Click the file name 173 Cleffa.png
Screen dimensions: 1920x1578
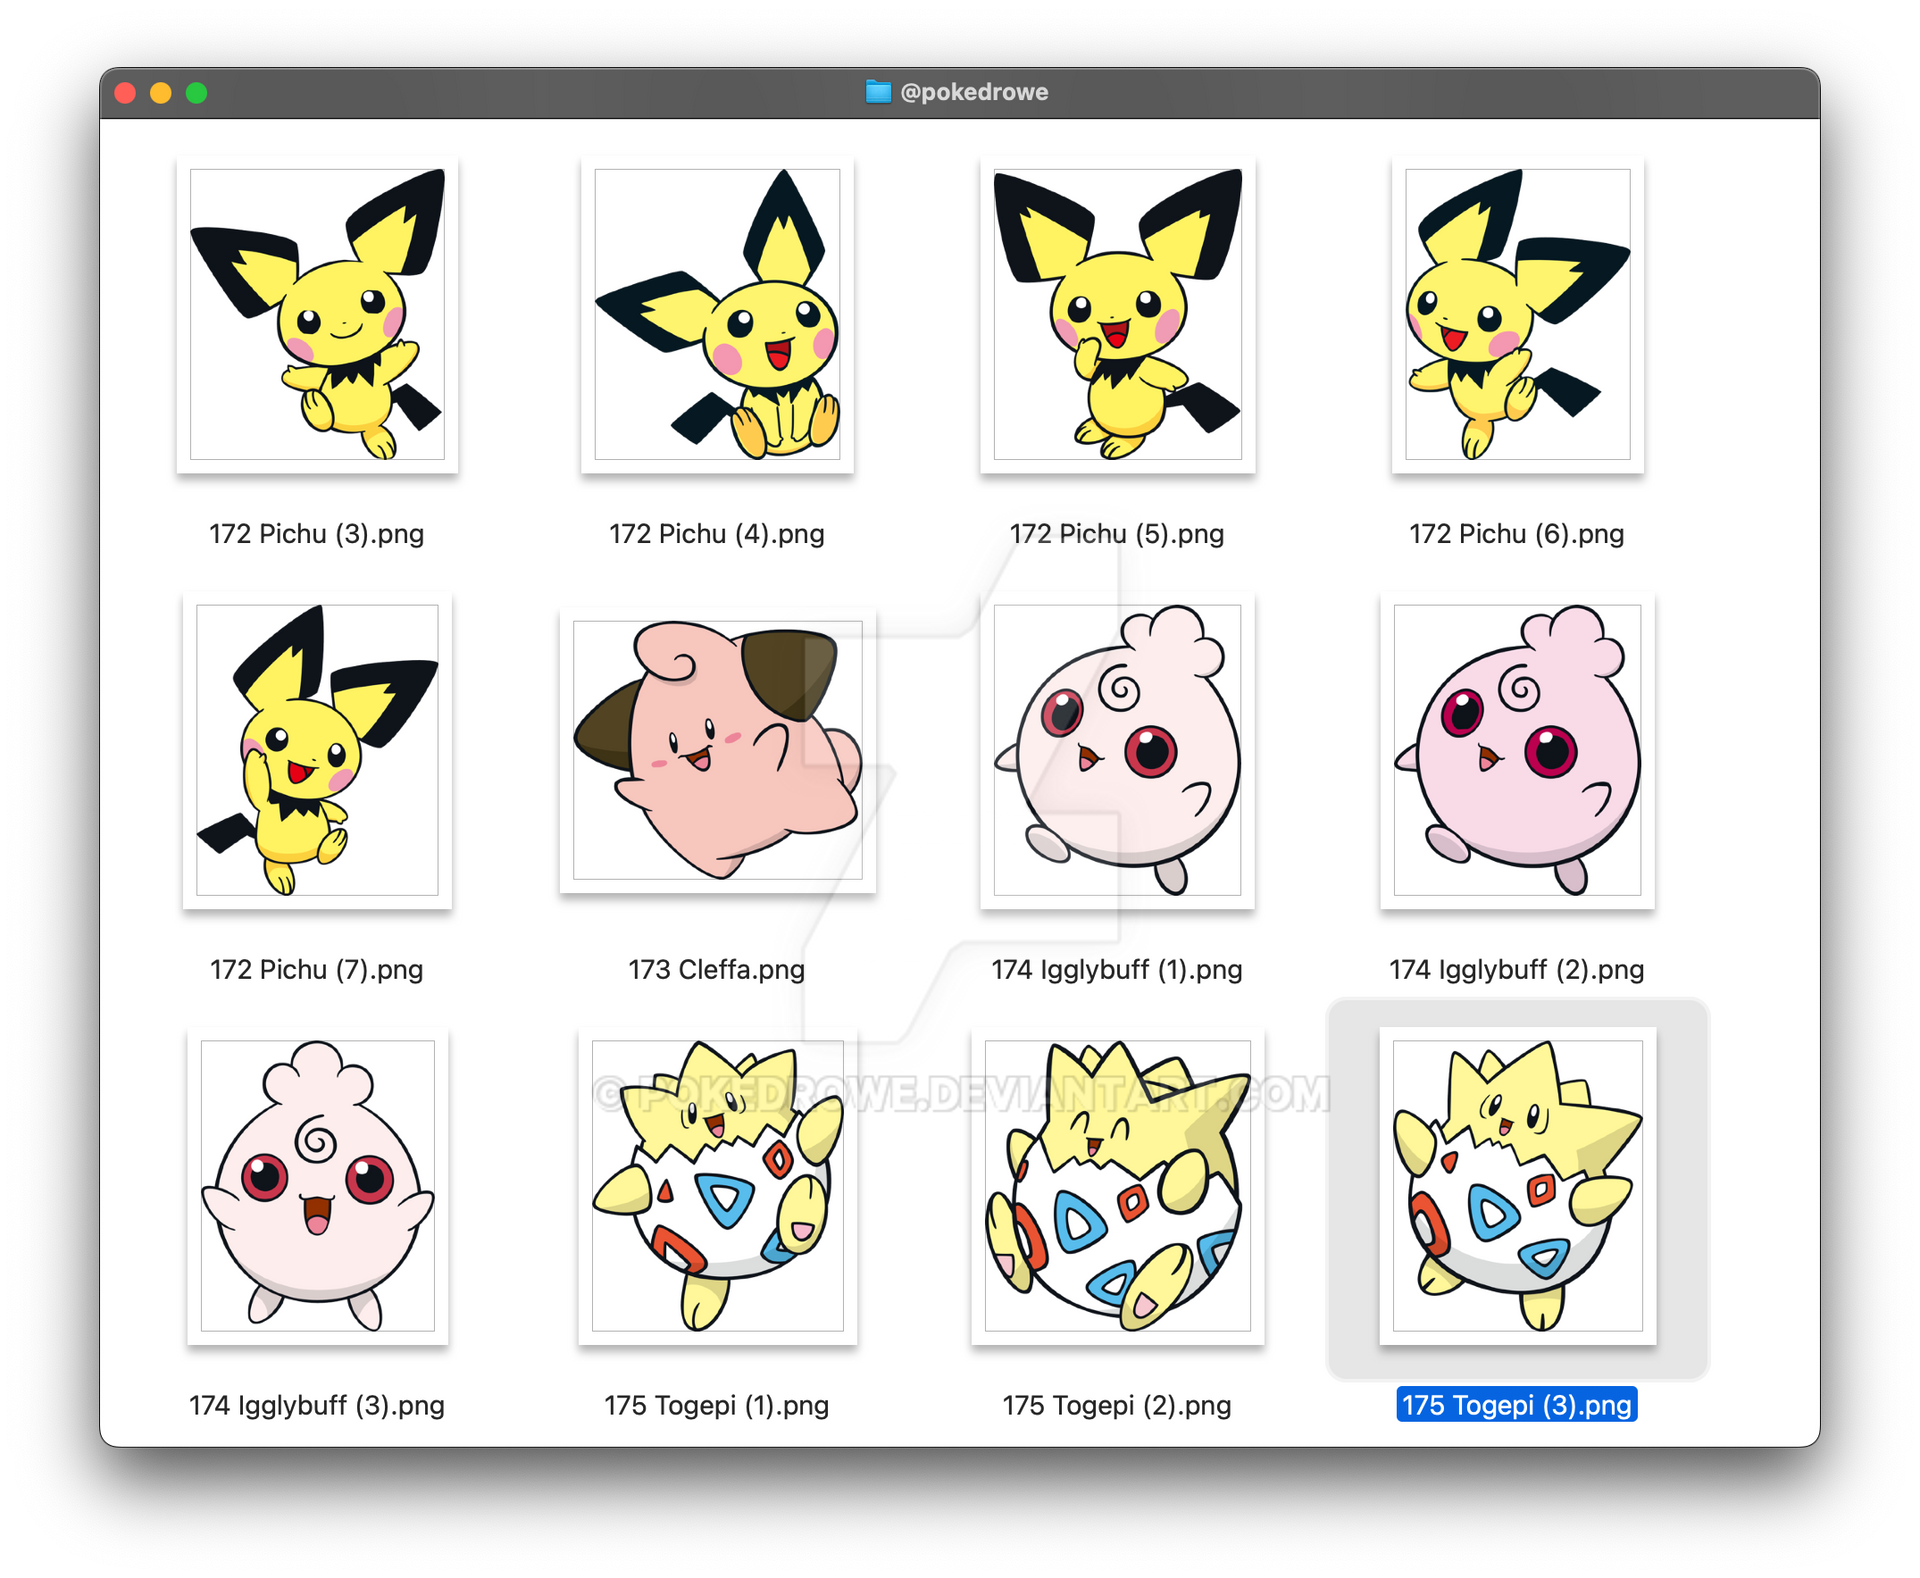[x=717, y=970]
